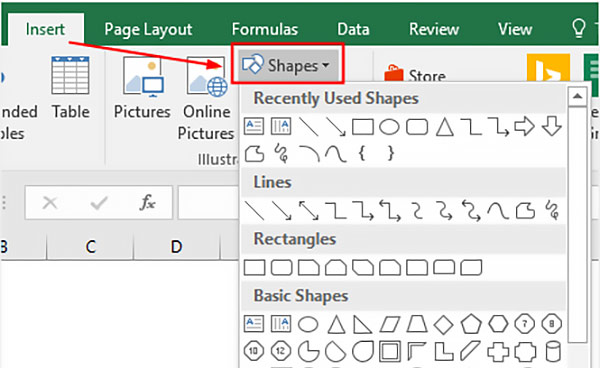The height and width of the screenshot is (368, 600).
Task: Select Curve tool under Lines
Action: pyautogui.click(x=498, y=211)
